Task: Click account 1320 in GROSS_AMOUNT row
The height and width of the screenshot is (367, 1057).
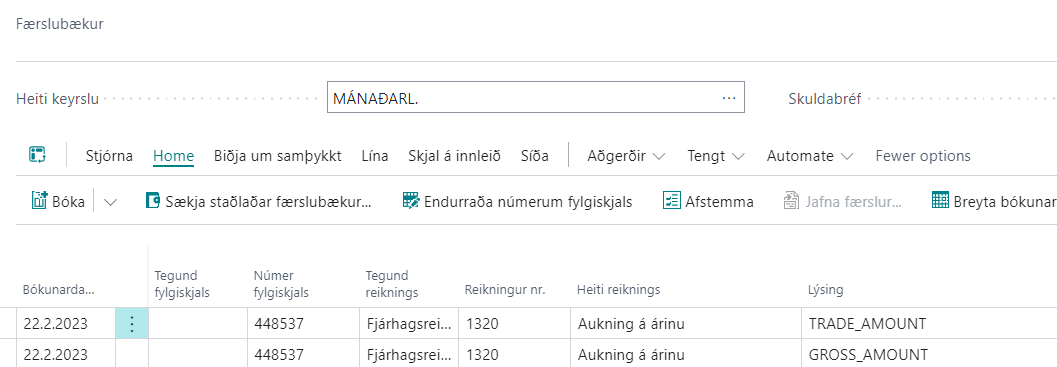Action: (514, 354)
